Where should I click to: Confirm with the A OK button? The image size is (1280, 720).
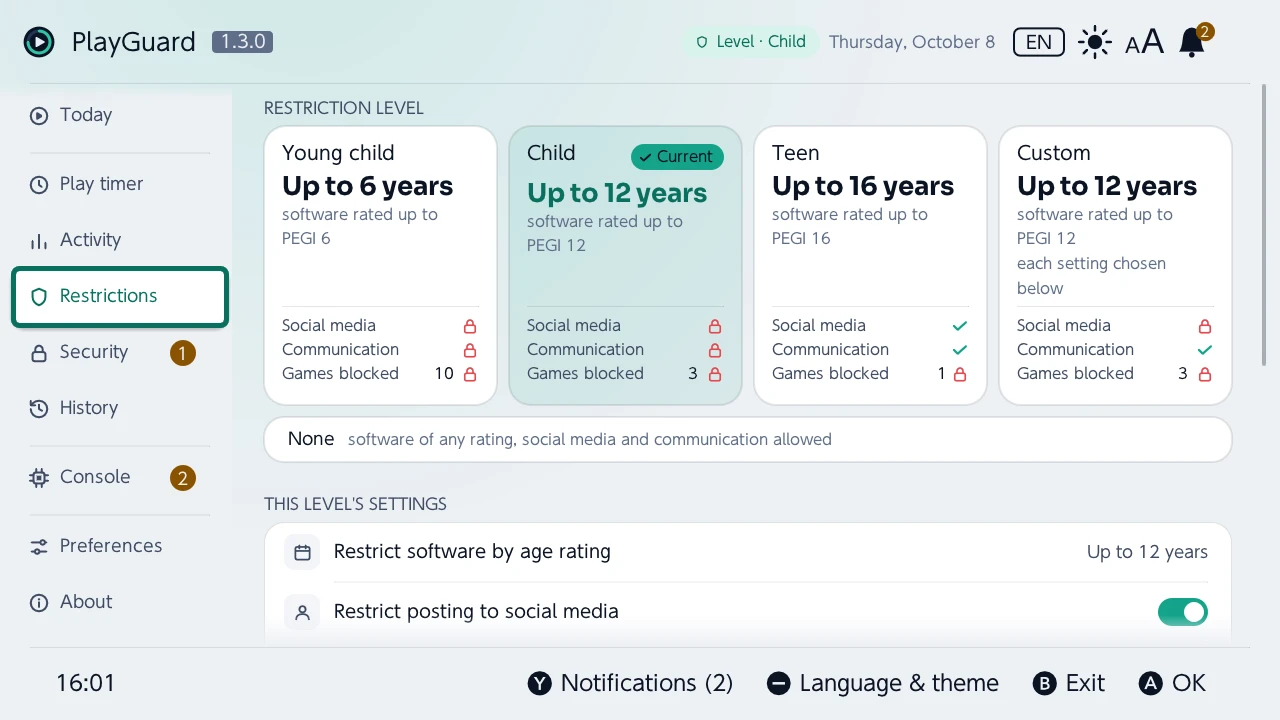1172,683
